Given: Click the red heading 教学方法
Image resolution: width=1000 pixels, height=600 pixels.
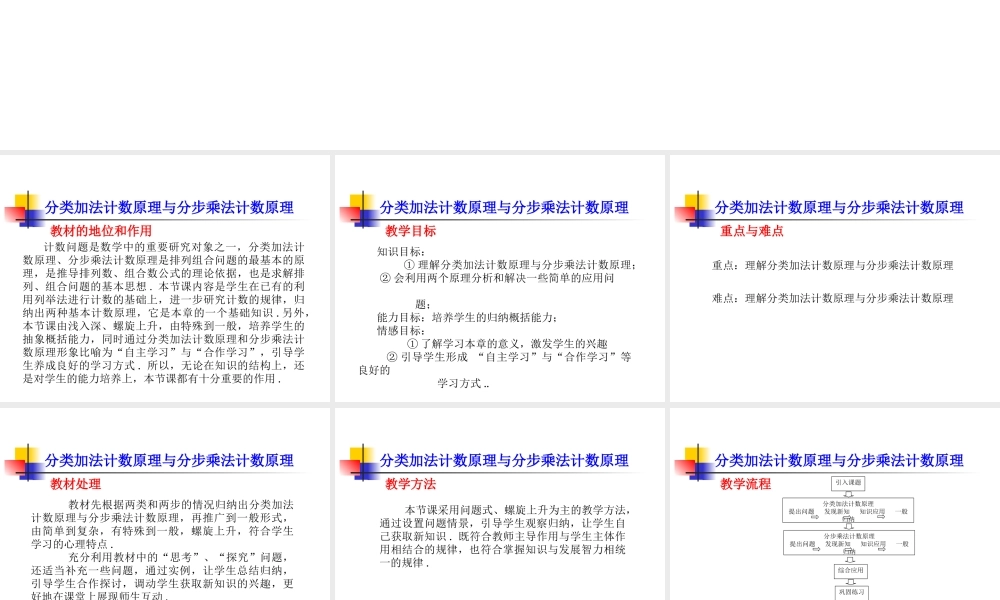Looking at the screenshot, I should [x=411, y=484].
